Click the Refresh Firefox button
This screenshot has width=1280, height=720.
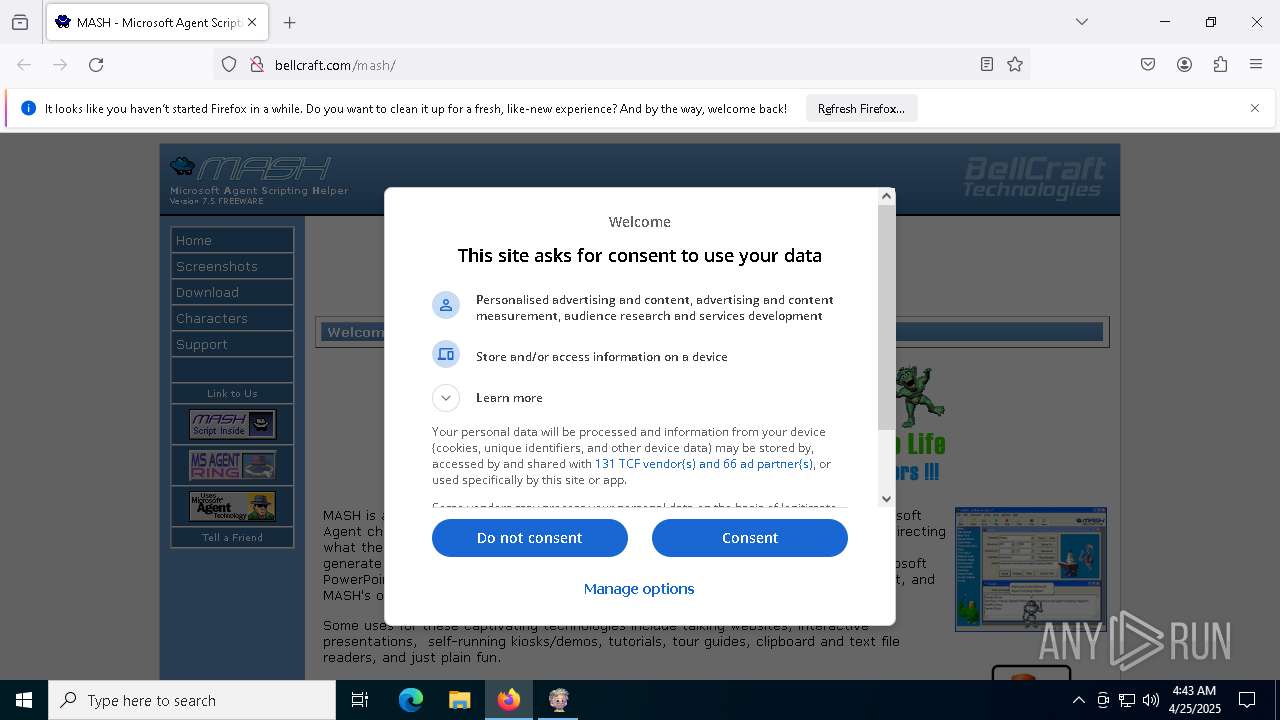click(861, 109)
